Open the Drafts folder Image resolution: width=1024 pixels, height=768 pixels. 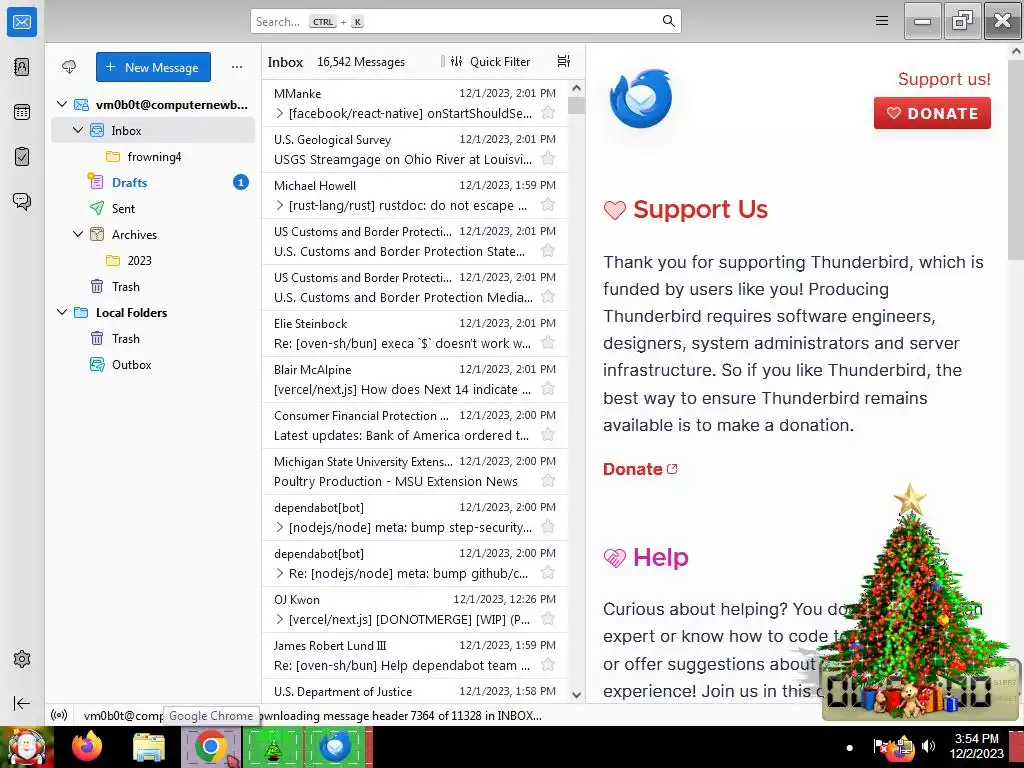click(x=153, y=183)
